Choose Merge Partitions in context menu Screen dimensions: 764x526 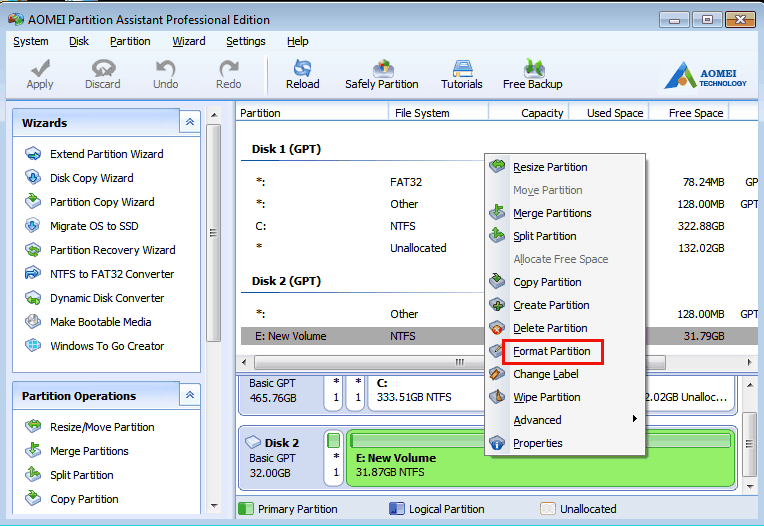565,213
